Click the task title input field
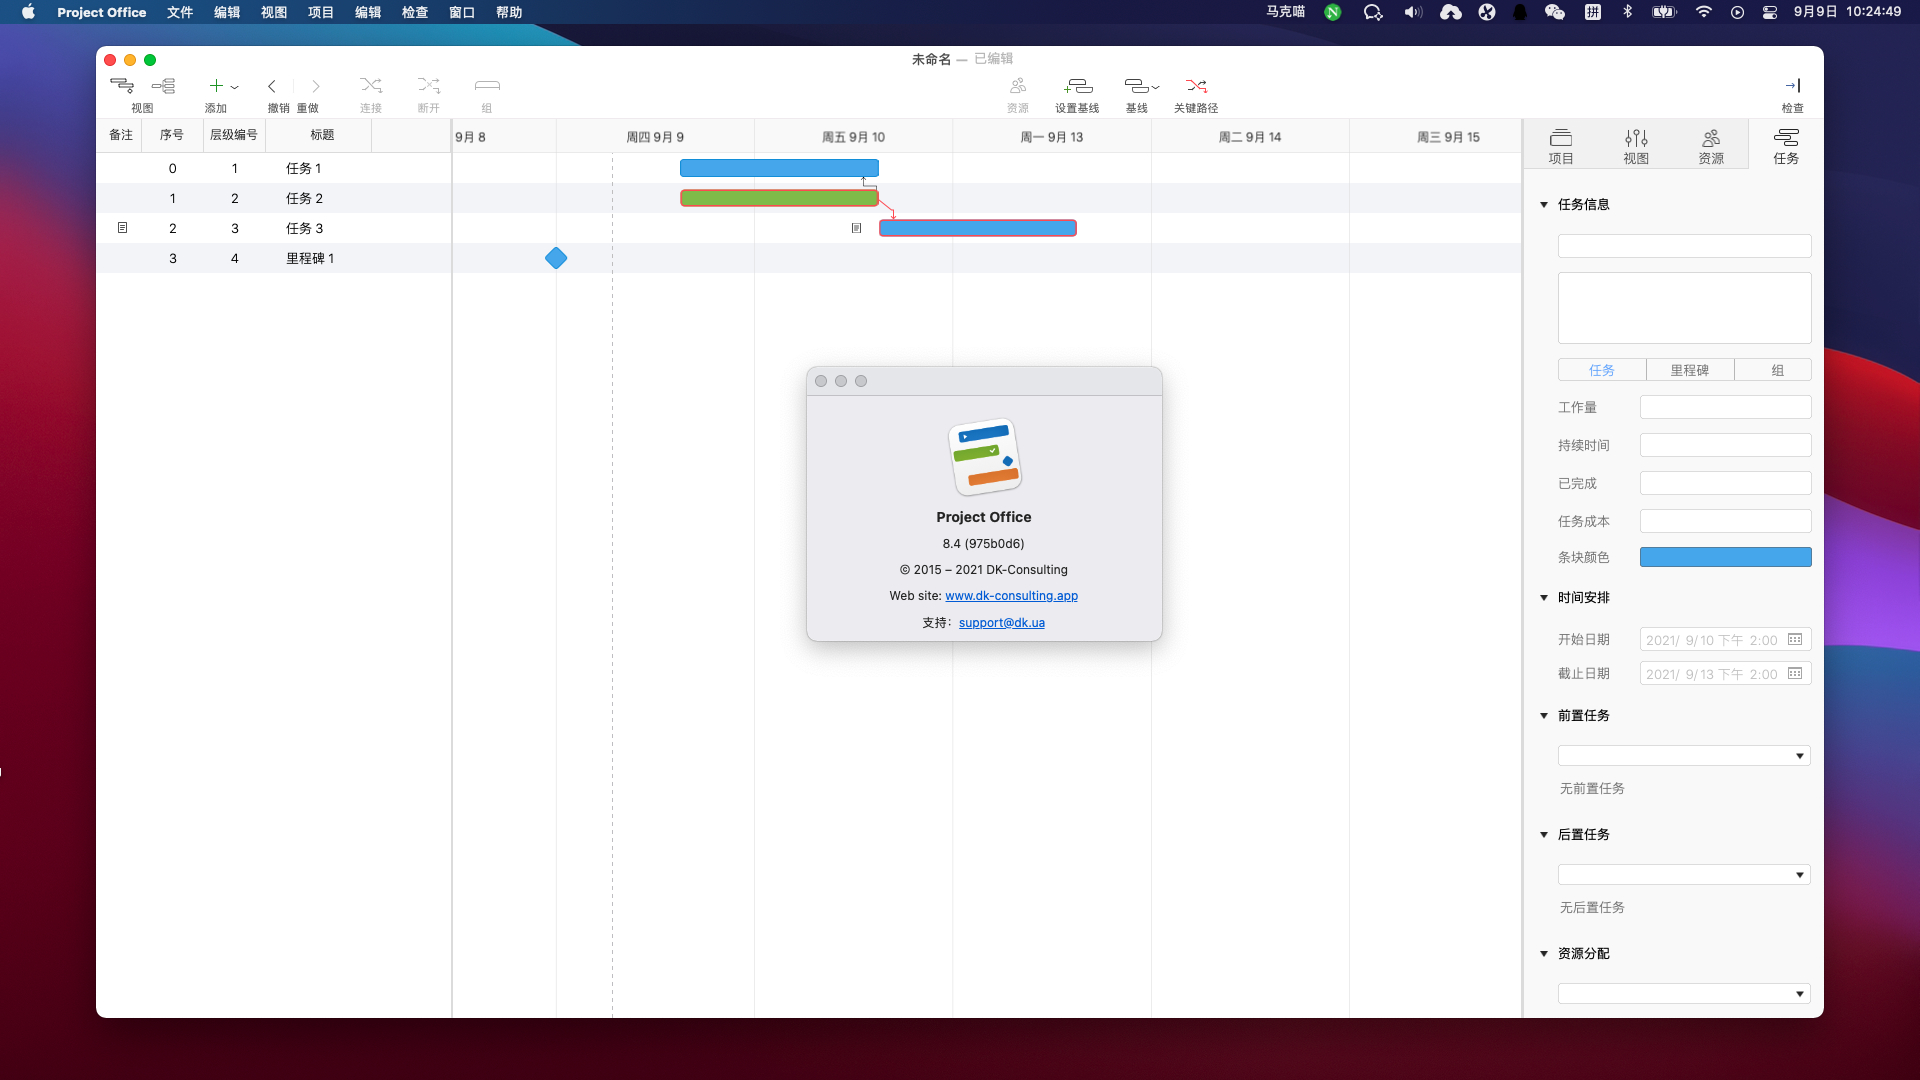Screen dimensions: 1920x1080 [1684, 246]
